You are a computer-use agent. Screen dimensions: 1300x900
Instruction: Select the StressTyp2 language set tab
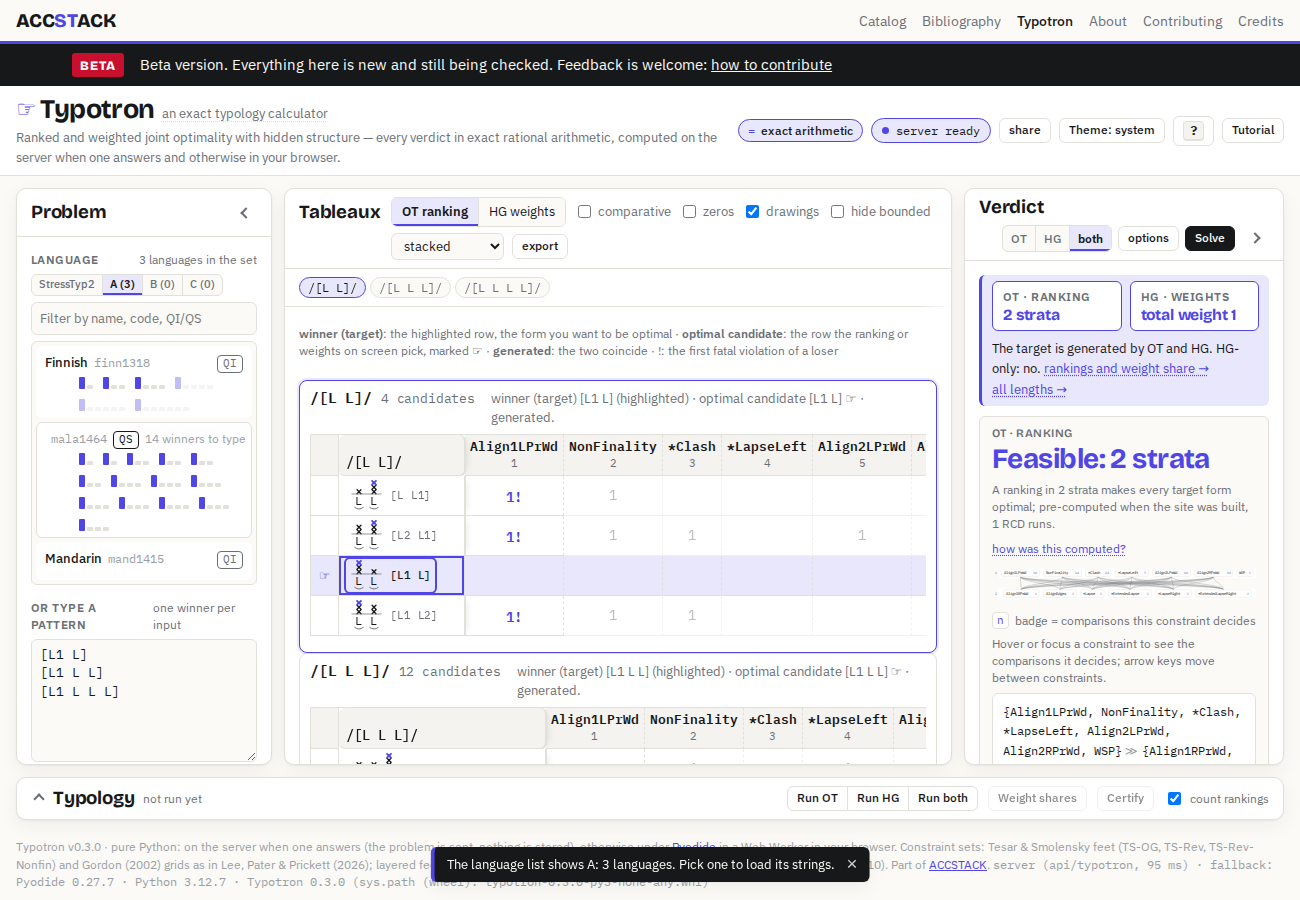pos(67,285)
